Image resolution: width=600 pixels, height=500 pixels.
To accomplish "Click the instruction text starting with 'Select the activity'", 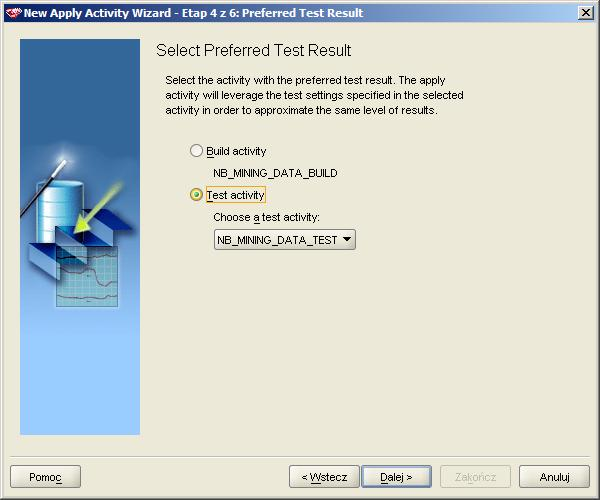I will [x=314, y=95].
